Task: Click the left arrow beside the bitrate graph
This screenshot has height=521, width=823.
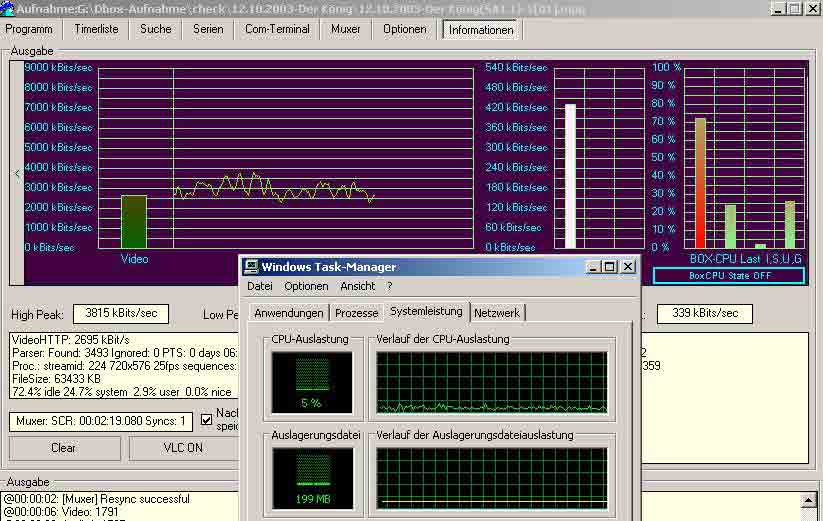Action: point(16,173)
